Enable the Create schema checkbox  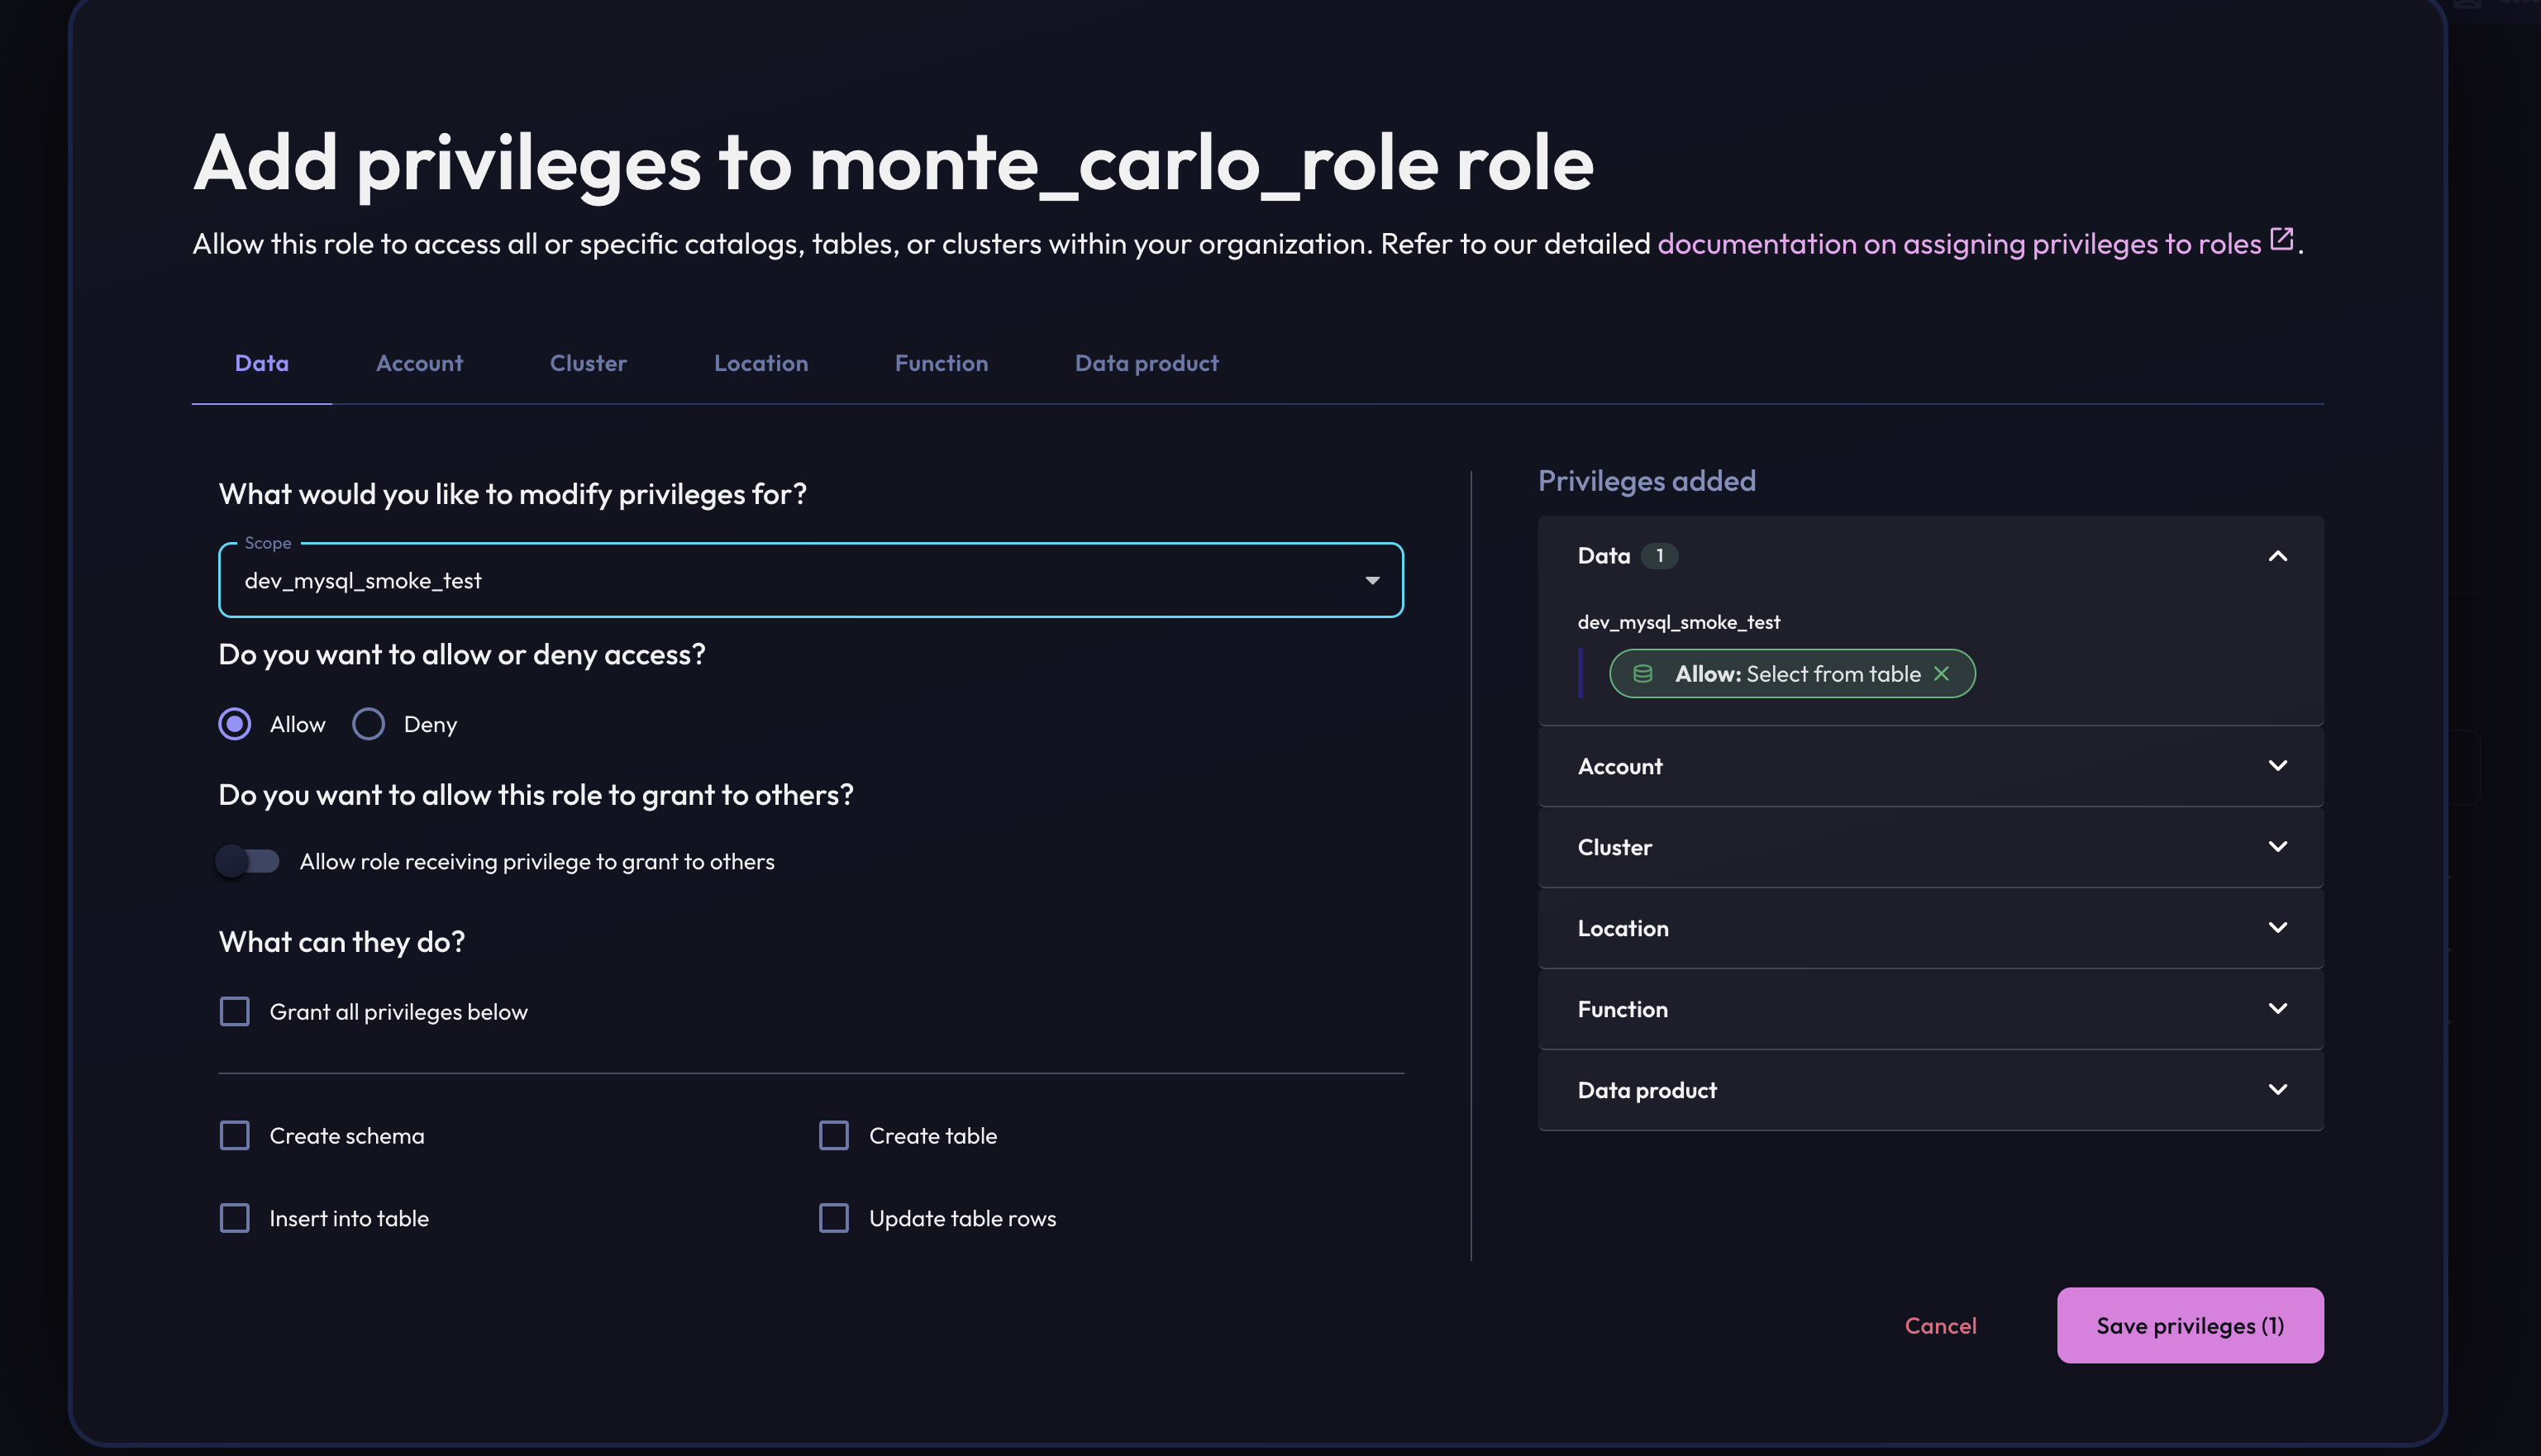[x=235, y=1136]
